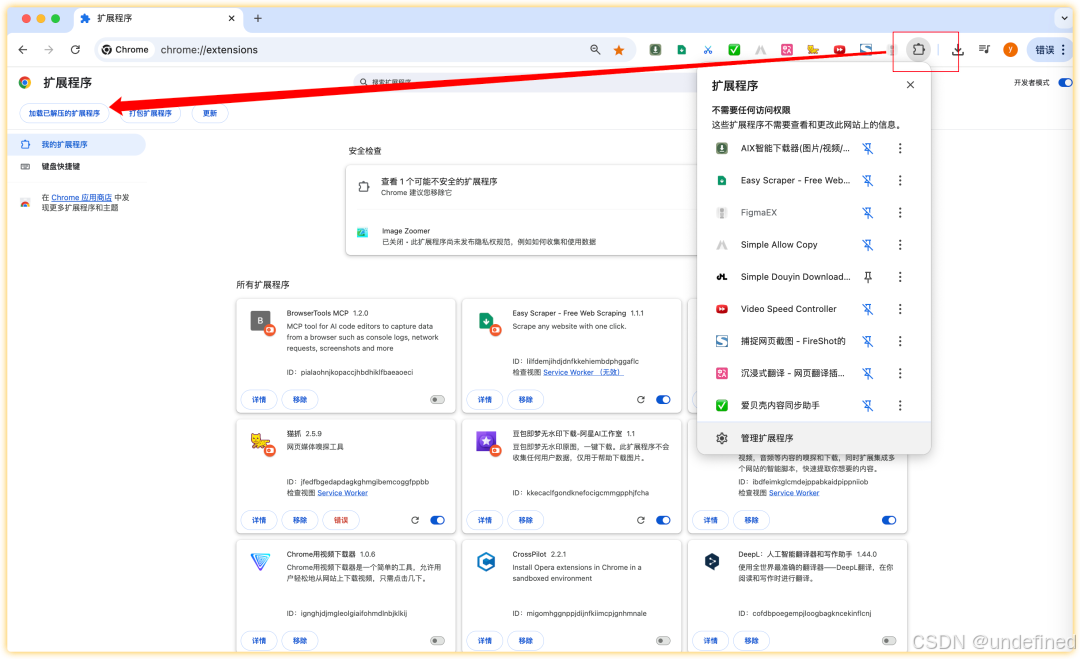Pin Simple Douyin Download extension

[868, 277]
